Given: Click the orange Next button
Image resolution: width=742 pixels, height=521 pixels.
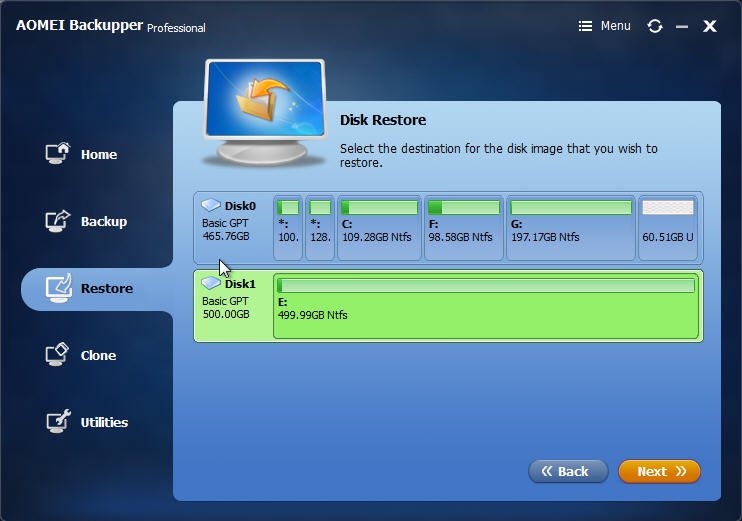Looking at the screenshot, I should point(659,471).
